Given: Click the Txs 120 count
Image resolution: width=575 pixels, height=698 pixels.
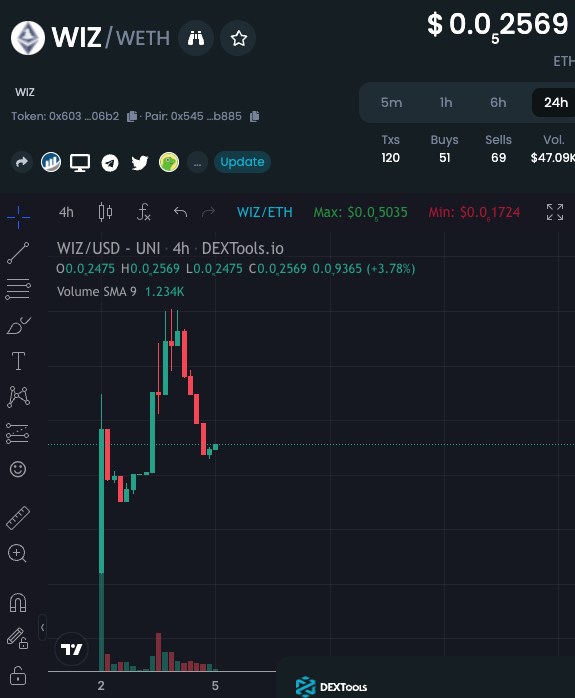Looking at the screenshot, I should [390, 158].
